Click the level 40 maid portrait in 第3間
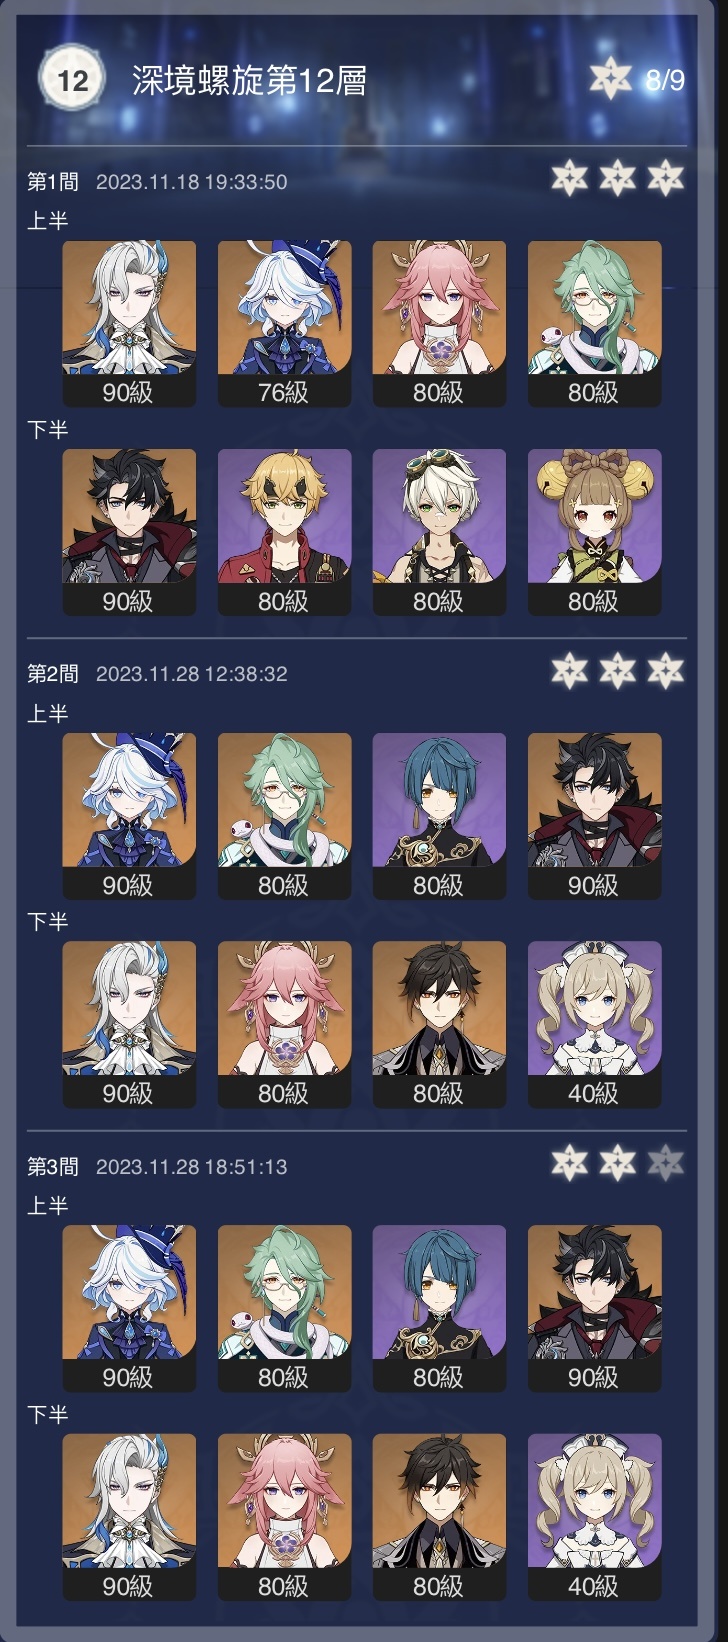 click(594, 1517)
